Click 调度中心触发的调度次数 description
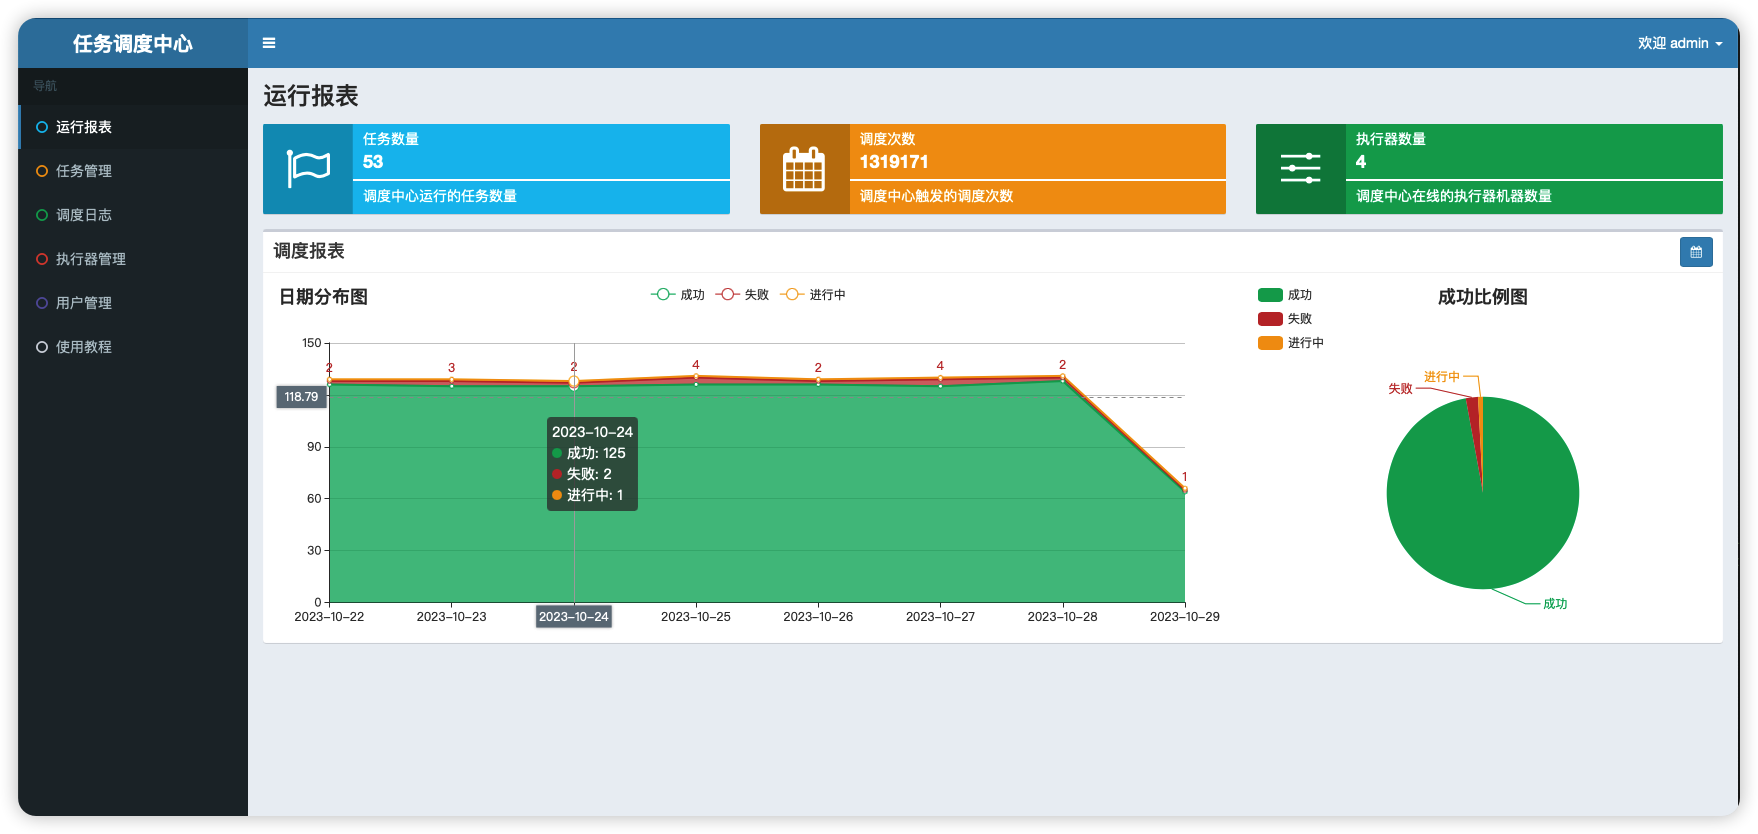 [x=937, y=196]
